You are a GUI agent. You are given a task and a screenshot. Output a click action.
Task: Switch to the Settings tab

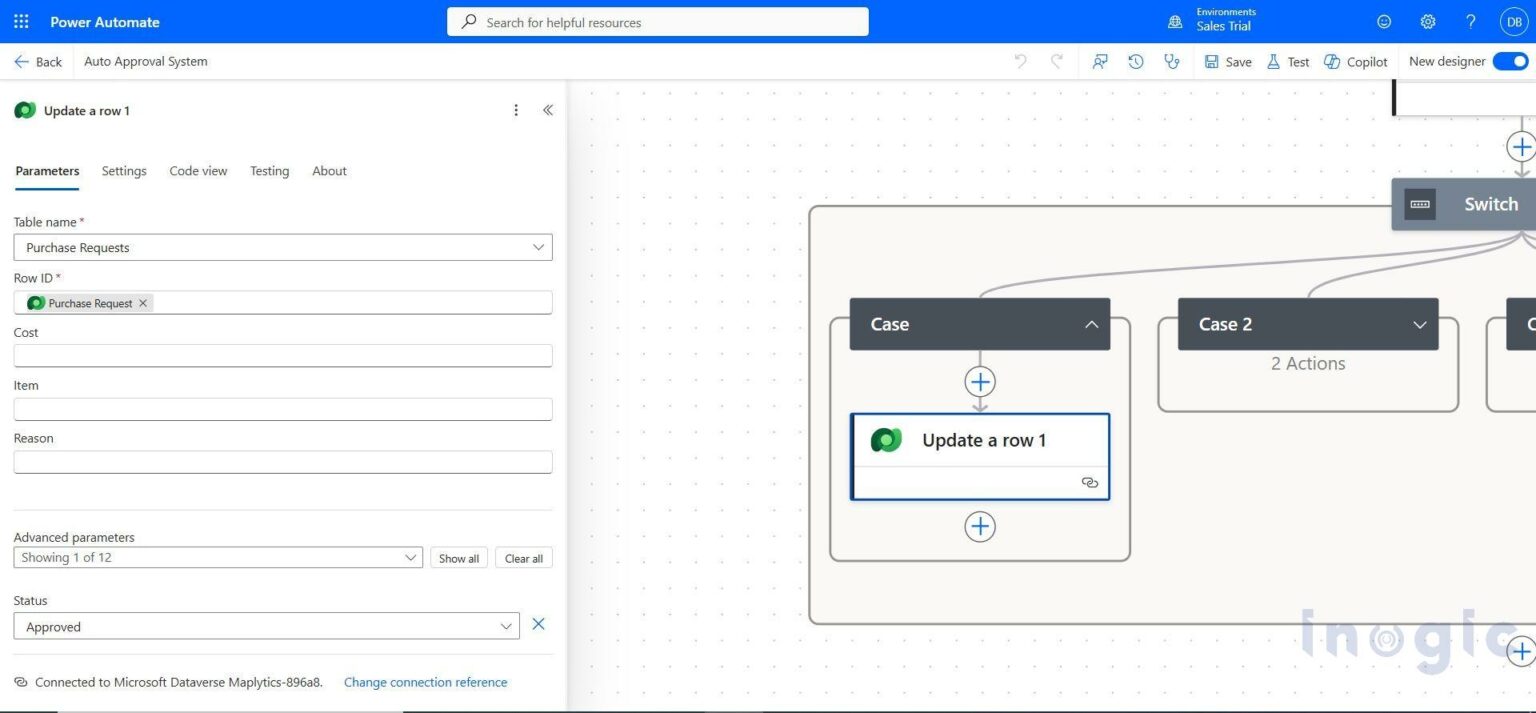coord(124,171)
